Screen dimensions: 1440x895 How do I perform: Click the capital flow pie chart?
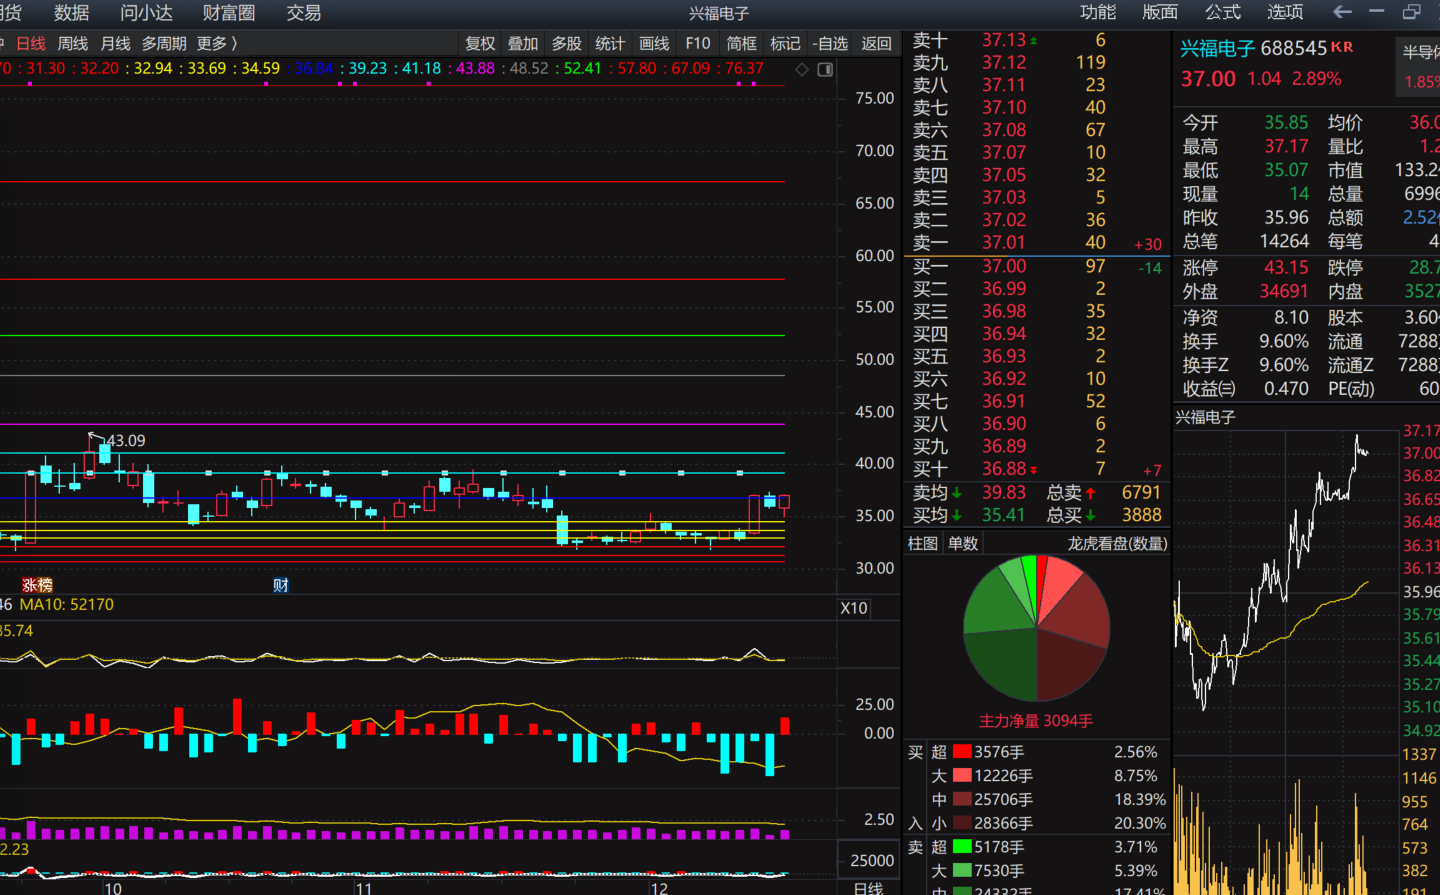pyautogui.click(x=1036, y=628)
